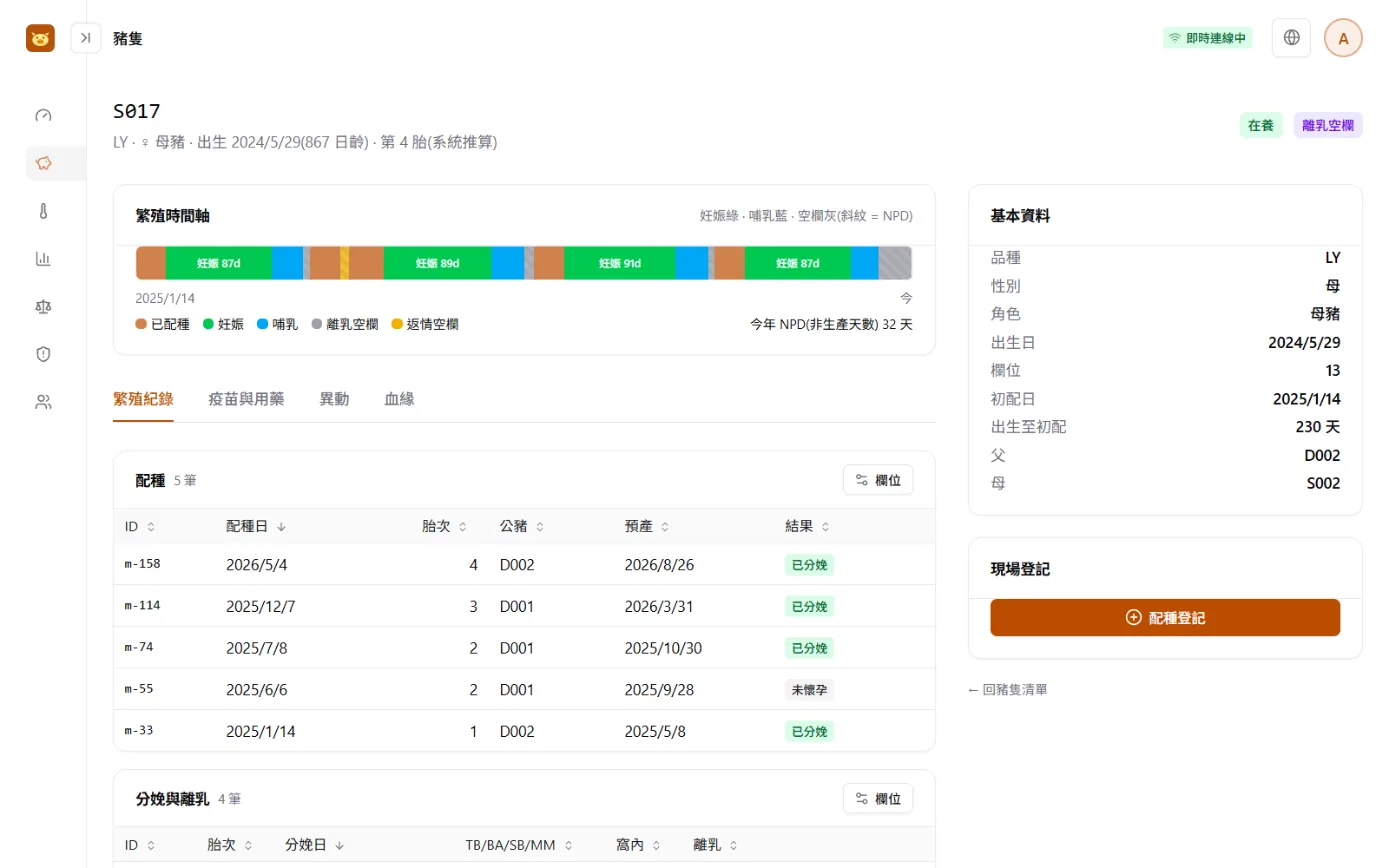Sort the 配種 table by 配種日
This screenshot has height=868, width=1388.
[x=256, y=526]
